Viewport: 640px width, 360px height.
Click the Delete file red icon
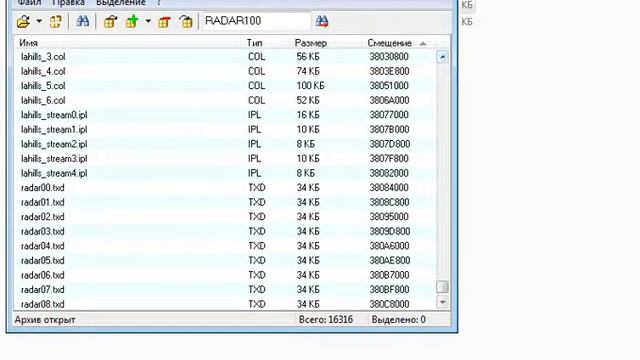pos(164,21)
